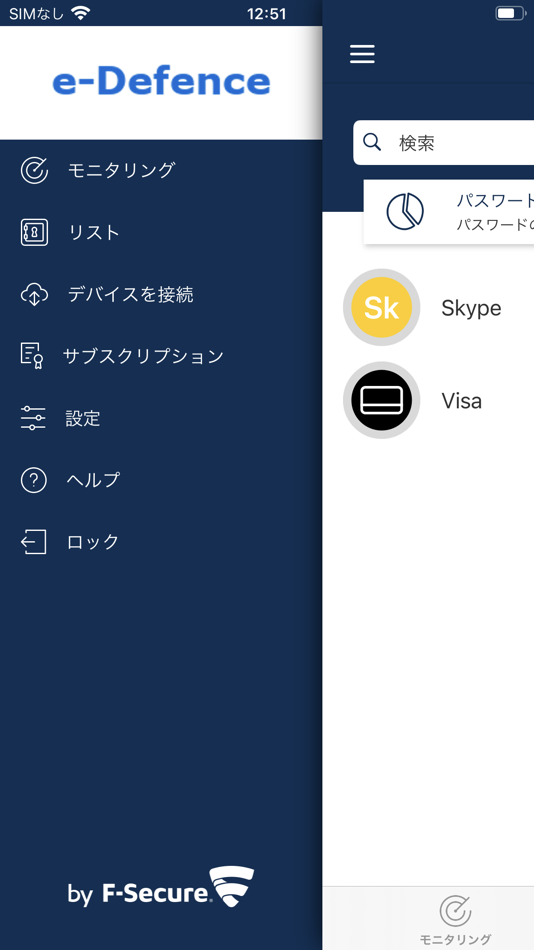
Task: Click the cloud connect-device icon
Action: tap(34, 294)
